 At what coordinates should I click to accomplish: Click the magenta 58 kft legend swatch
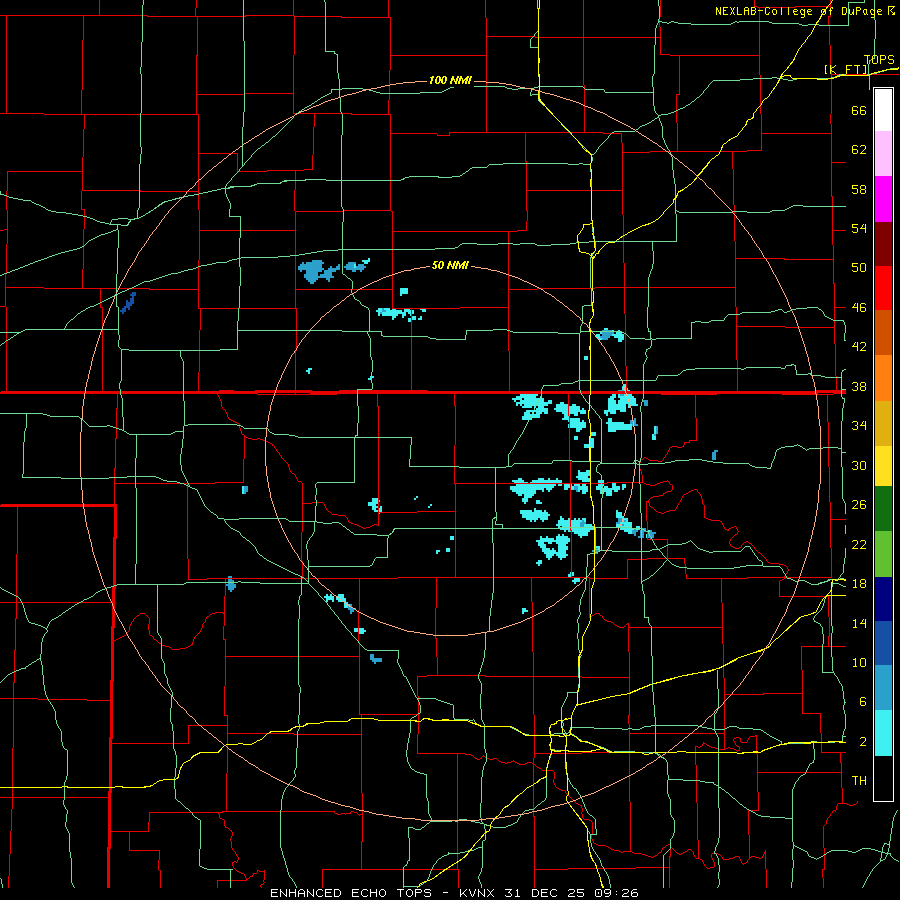click(883, 199)
